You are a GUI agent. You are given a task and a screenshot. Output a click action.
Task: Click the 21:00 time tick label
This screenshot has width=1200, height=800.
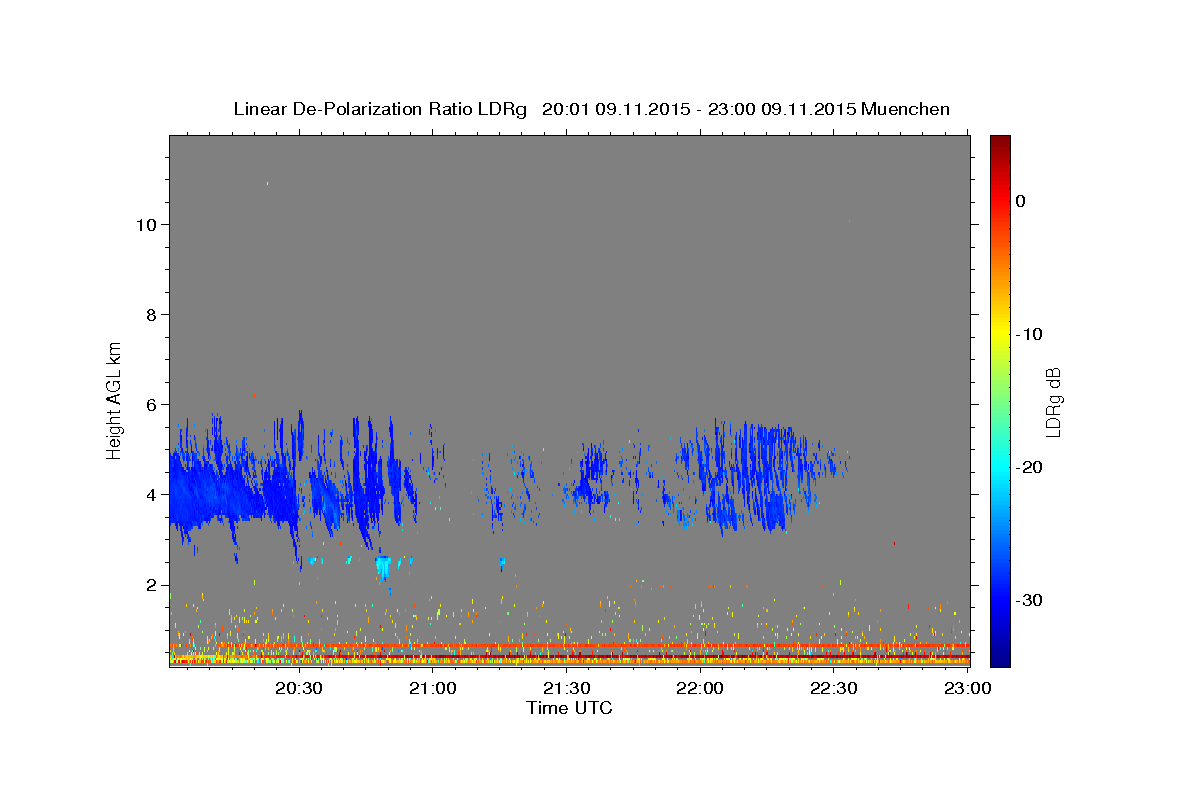pos(433,688)
